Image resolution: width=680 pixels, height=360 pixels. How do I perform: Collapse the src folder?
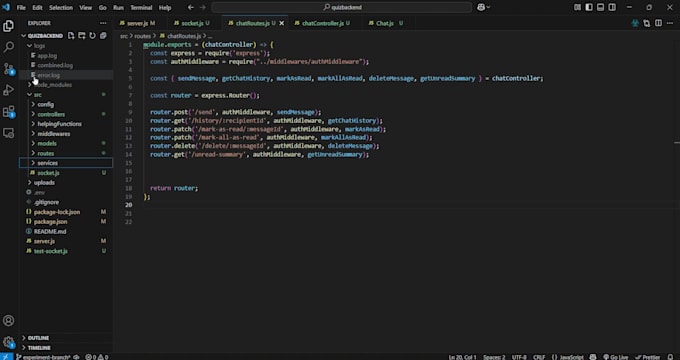click(x=29, y=95)
